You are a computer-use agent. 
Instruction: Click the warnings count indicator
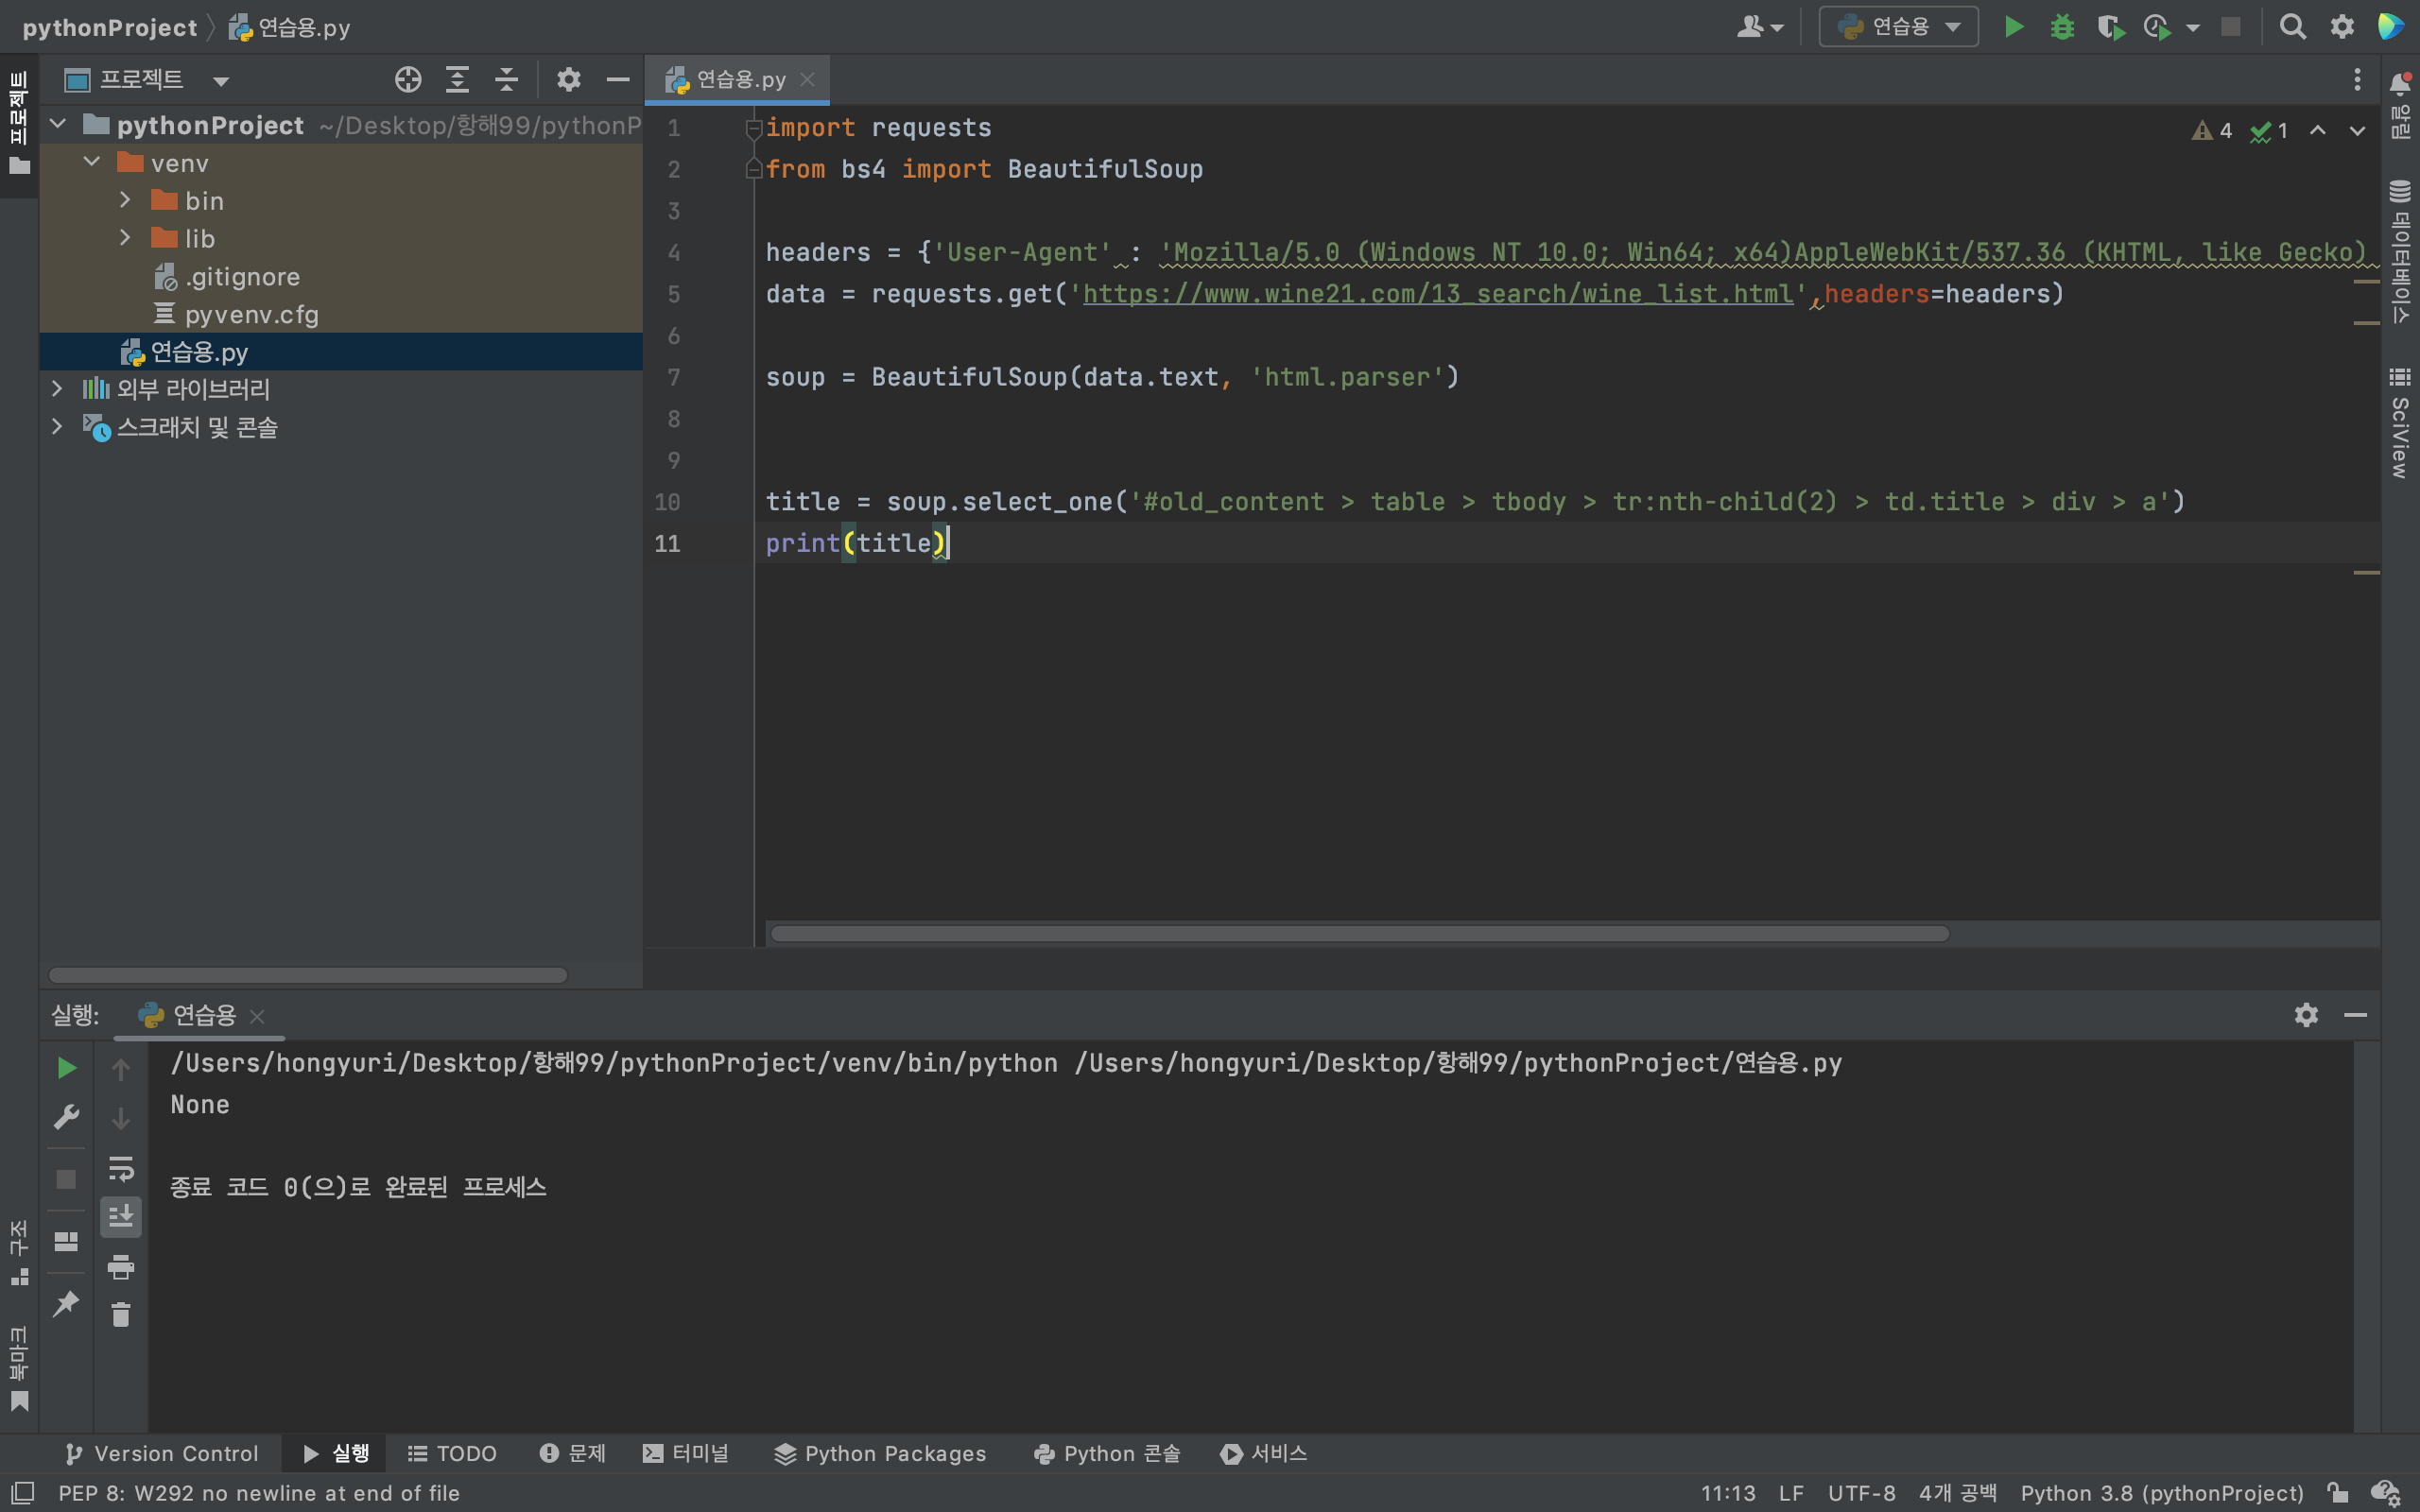click(x=2212, y=131)
